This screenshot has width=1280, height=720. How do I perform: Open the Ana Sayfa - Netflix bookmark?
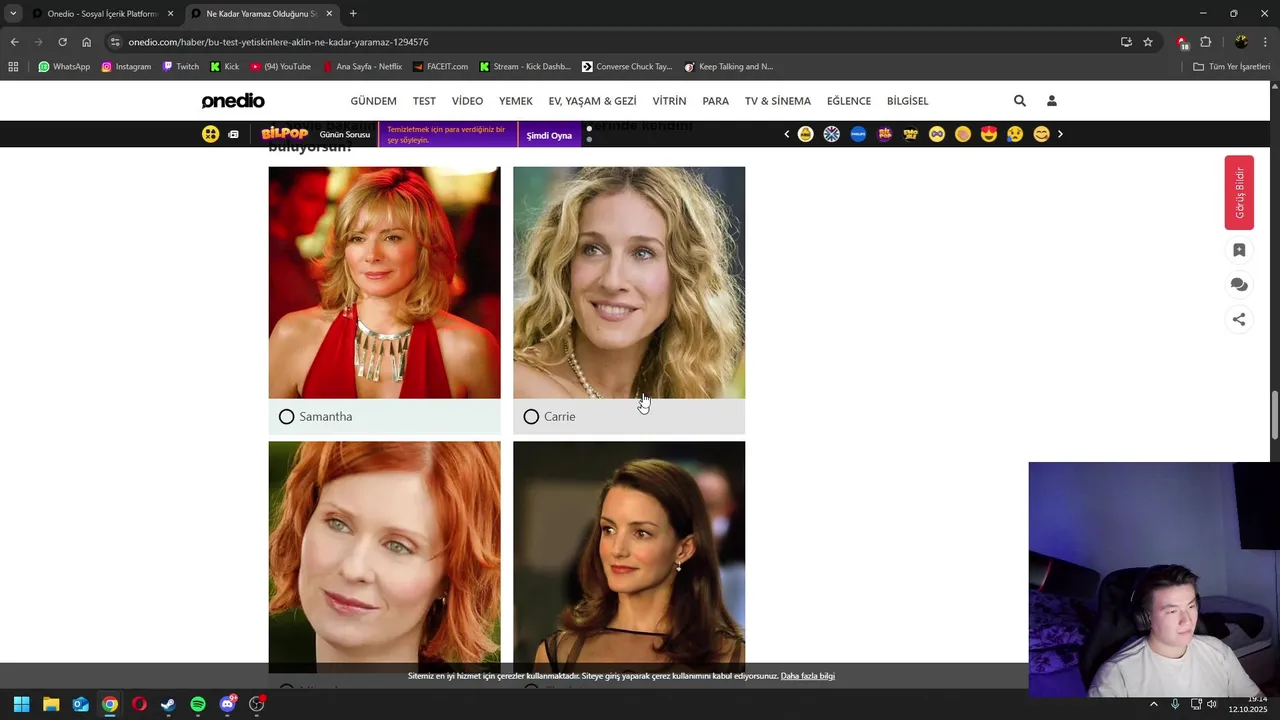click(362, 67)
